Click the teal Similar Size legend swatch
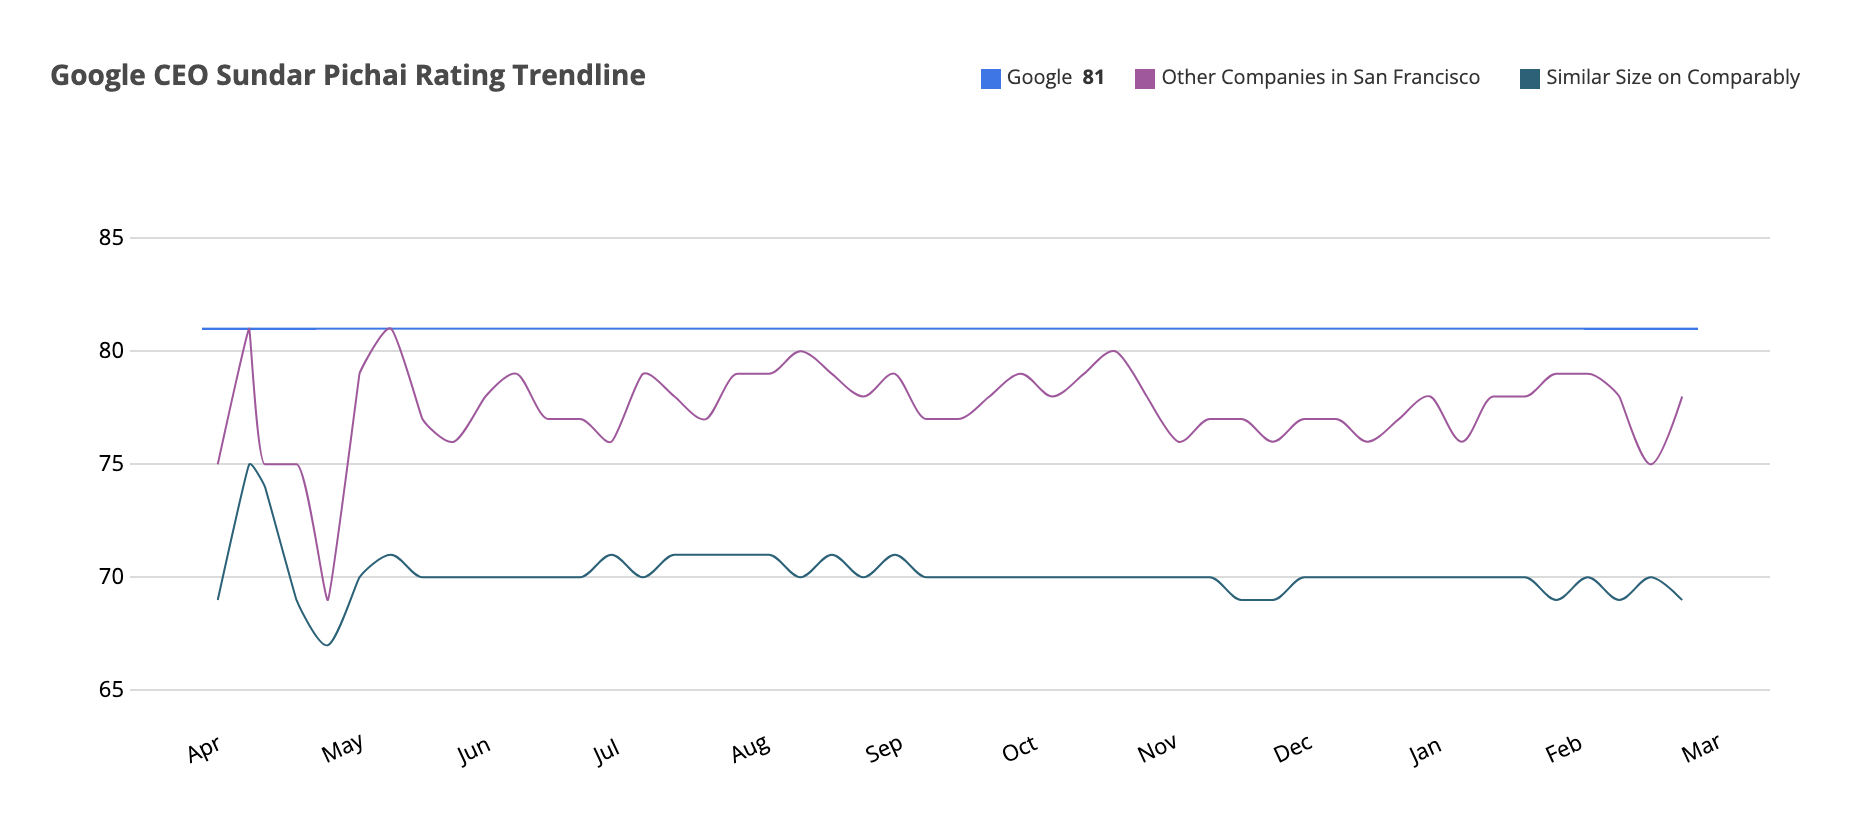Screen dimensions: 1862x820 [x=1529, y=79]
